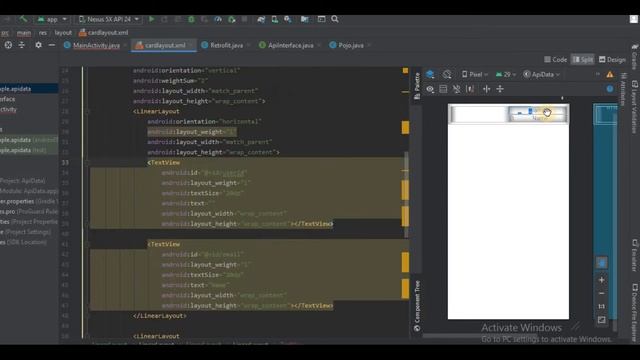The height and width of the screenshot is (360, 640).
Task: Click the clear constraints icon
Action: (457, 89)
